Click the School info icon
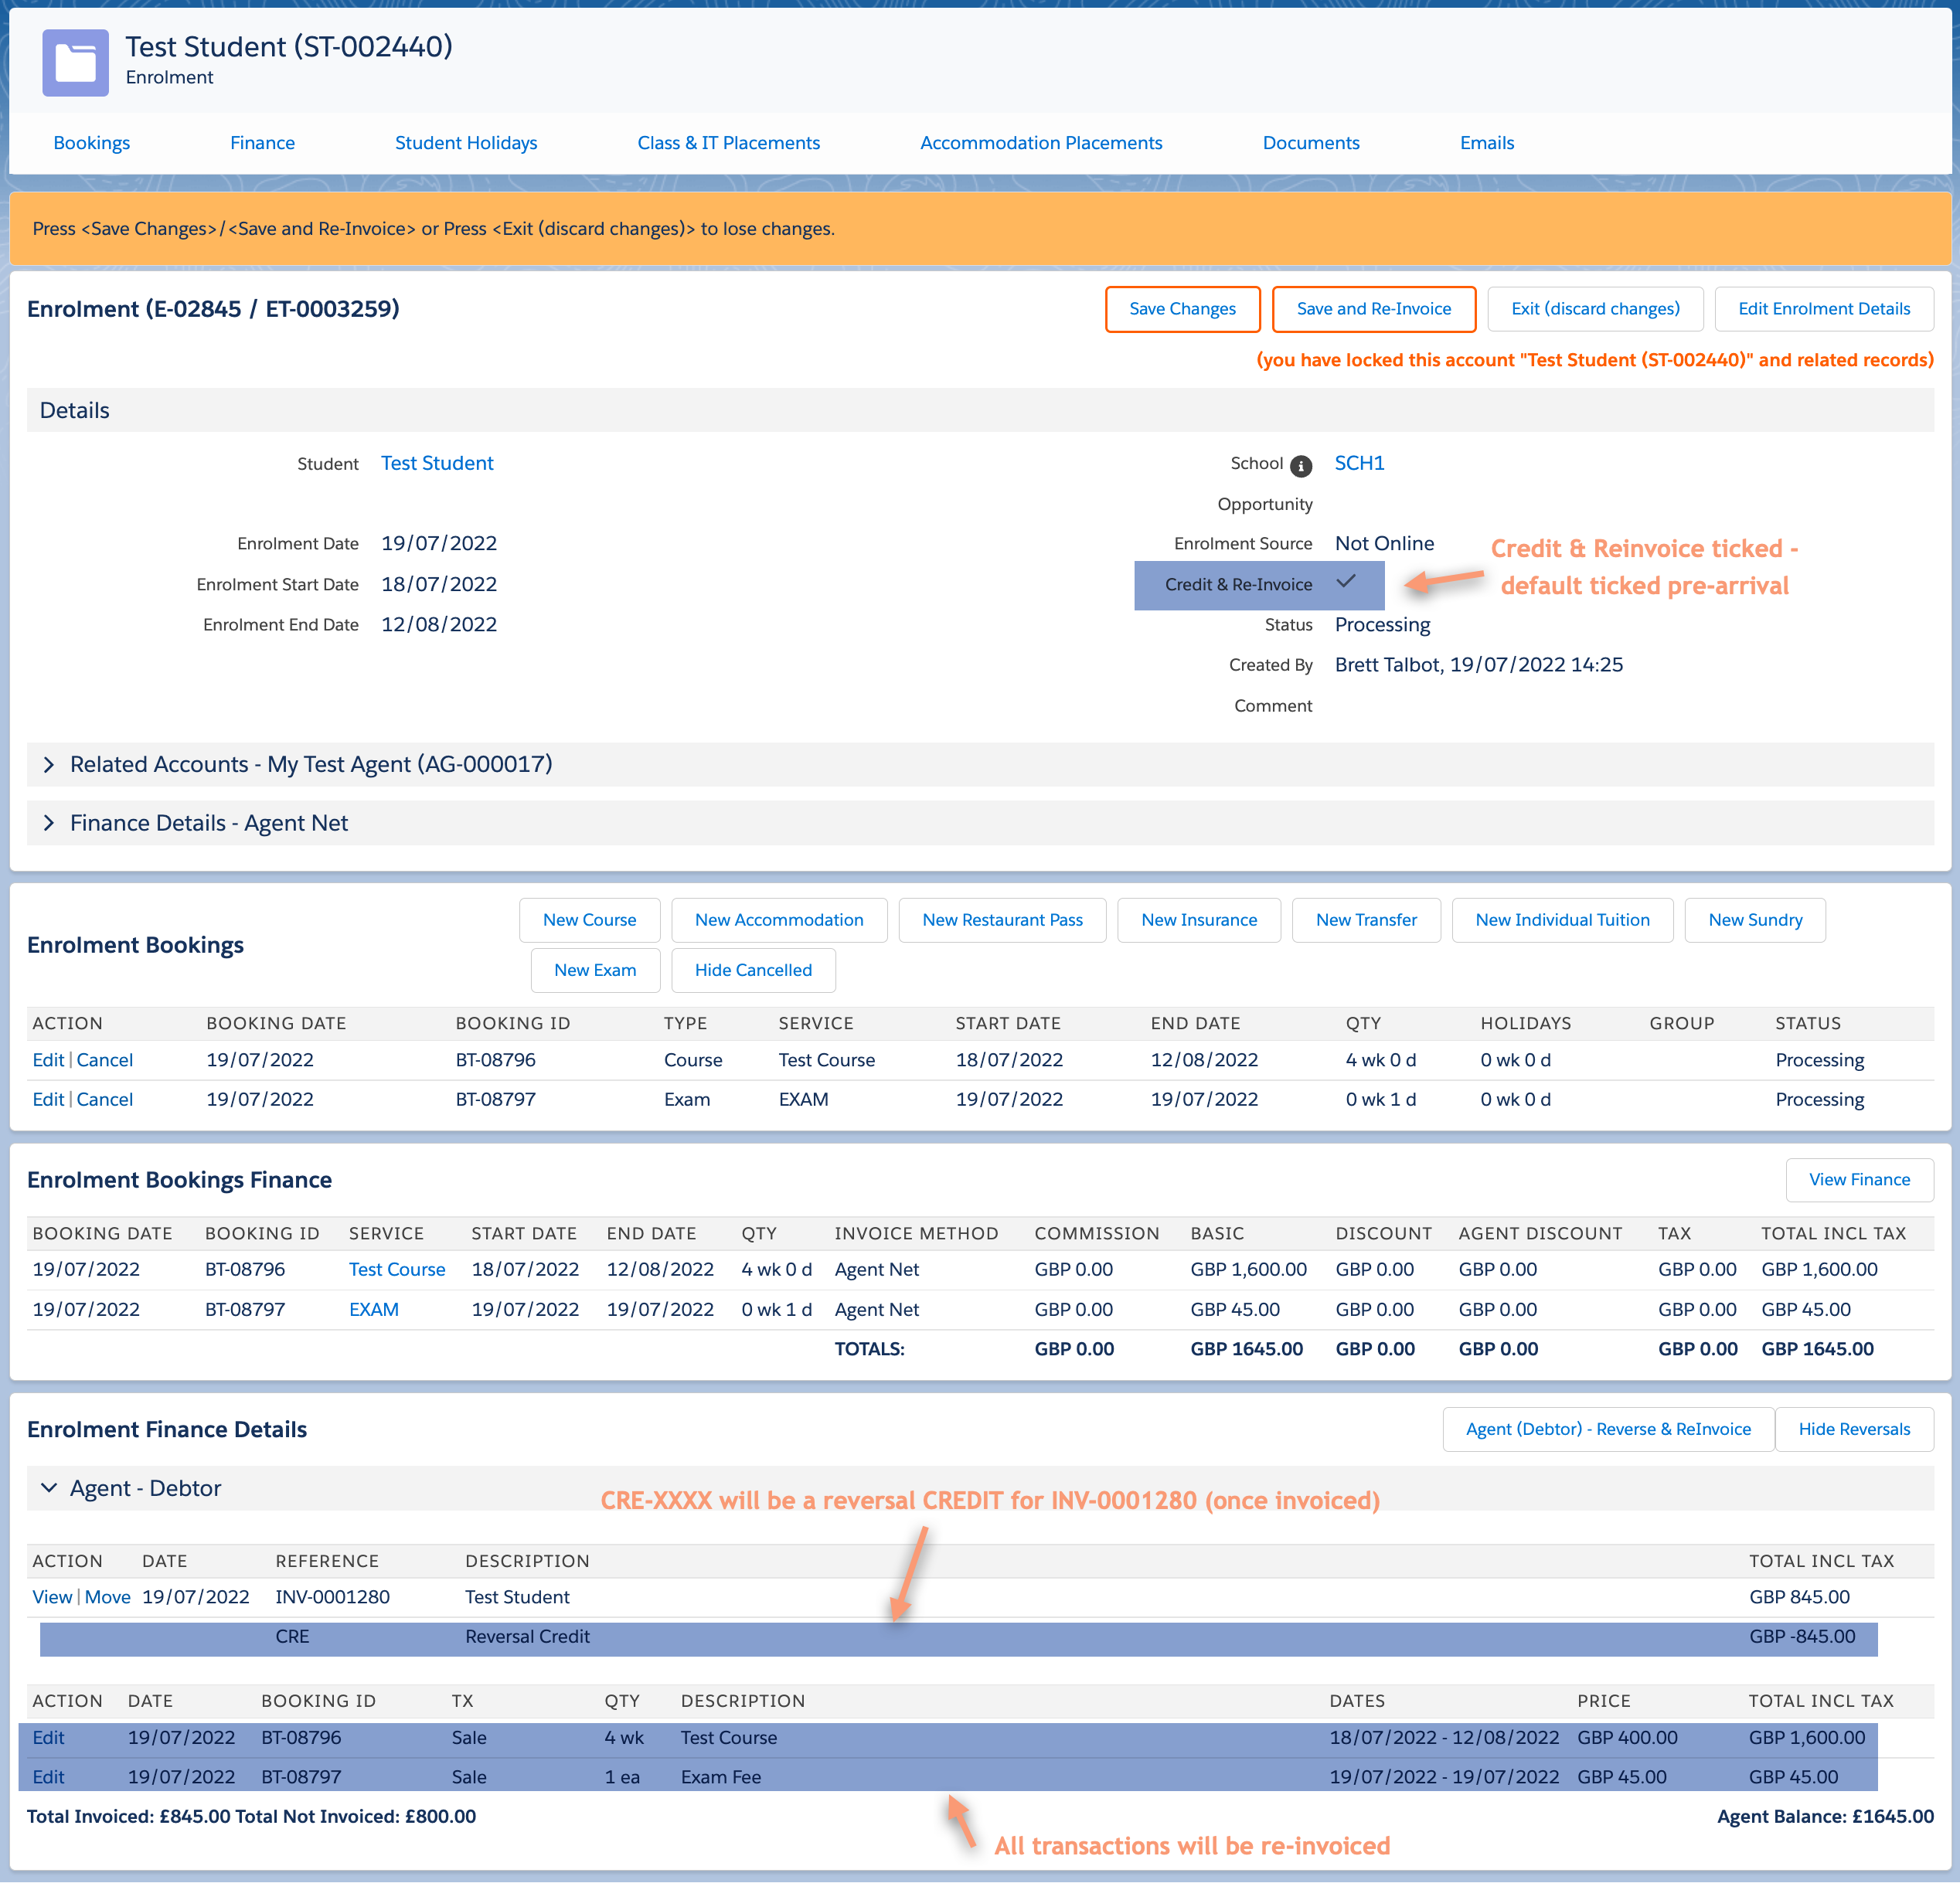 point(1300,466)
